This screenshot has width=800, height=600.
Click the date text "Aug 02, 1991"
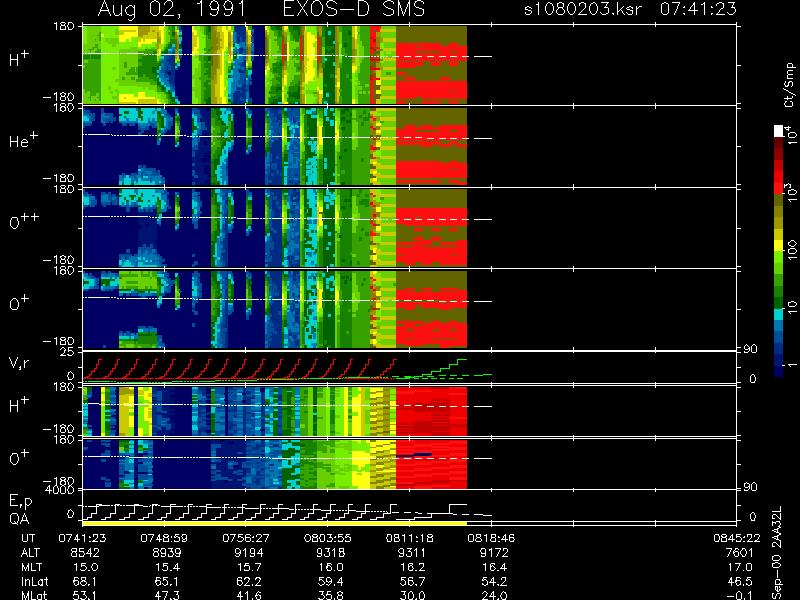171,9
